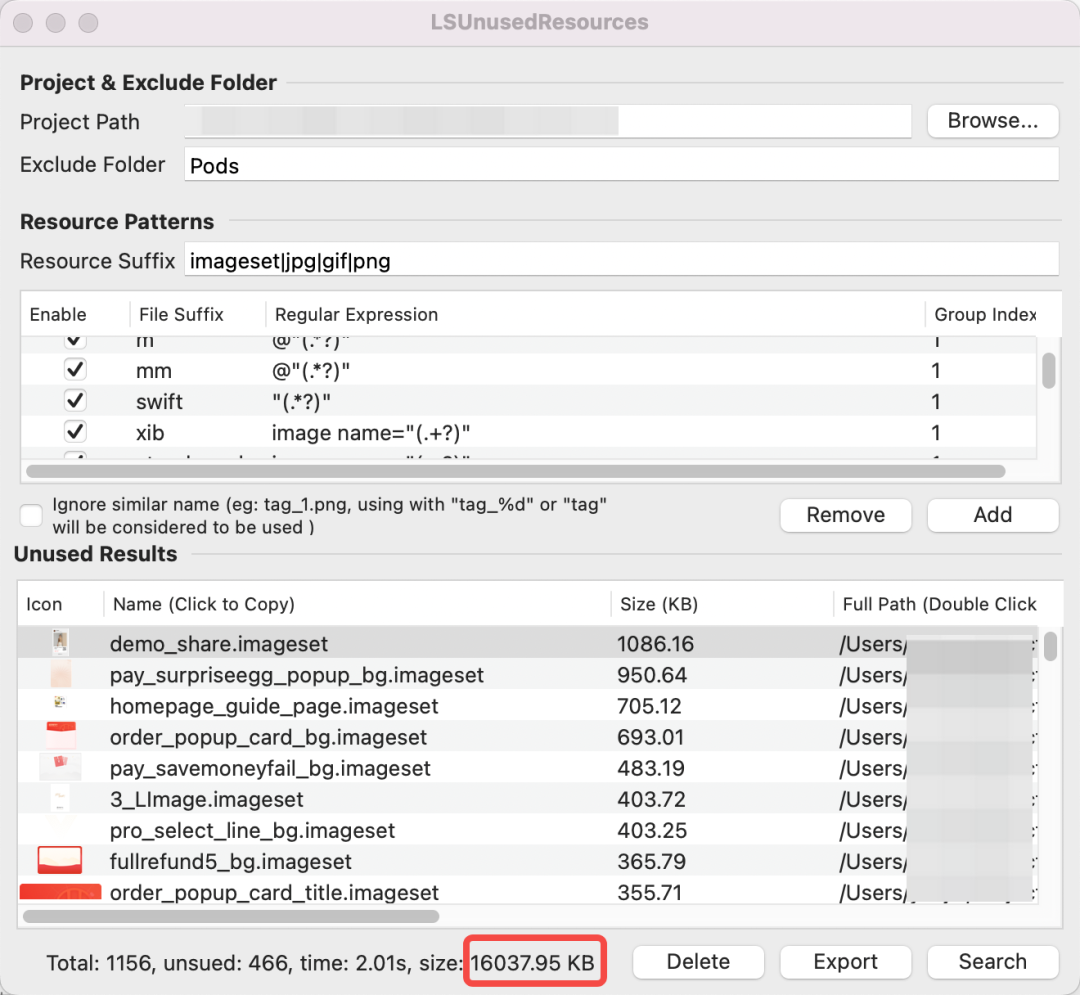Viewport: 1080px width, 995px height.
Task: Toggle the xib pattern checkbox
Action: coord(75,432)
